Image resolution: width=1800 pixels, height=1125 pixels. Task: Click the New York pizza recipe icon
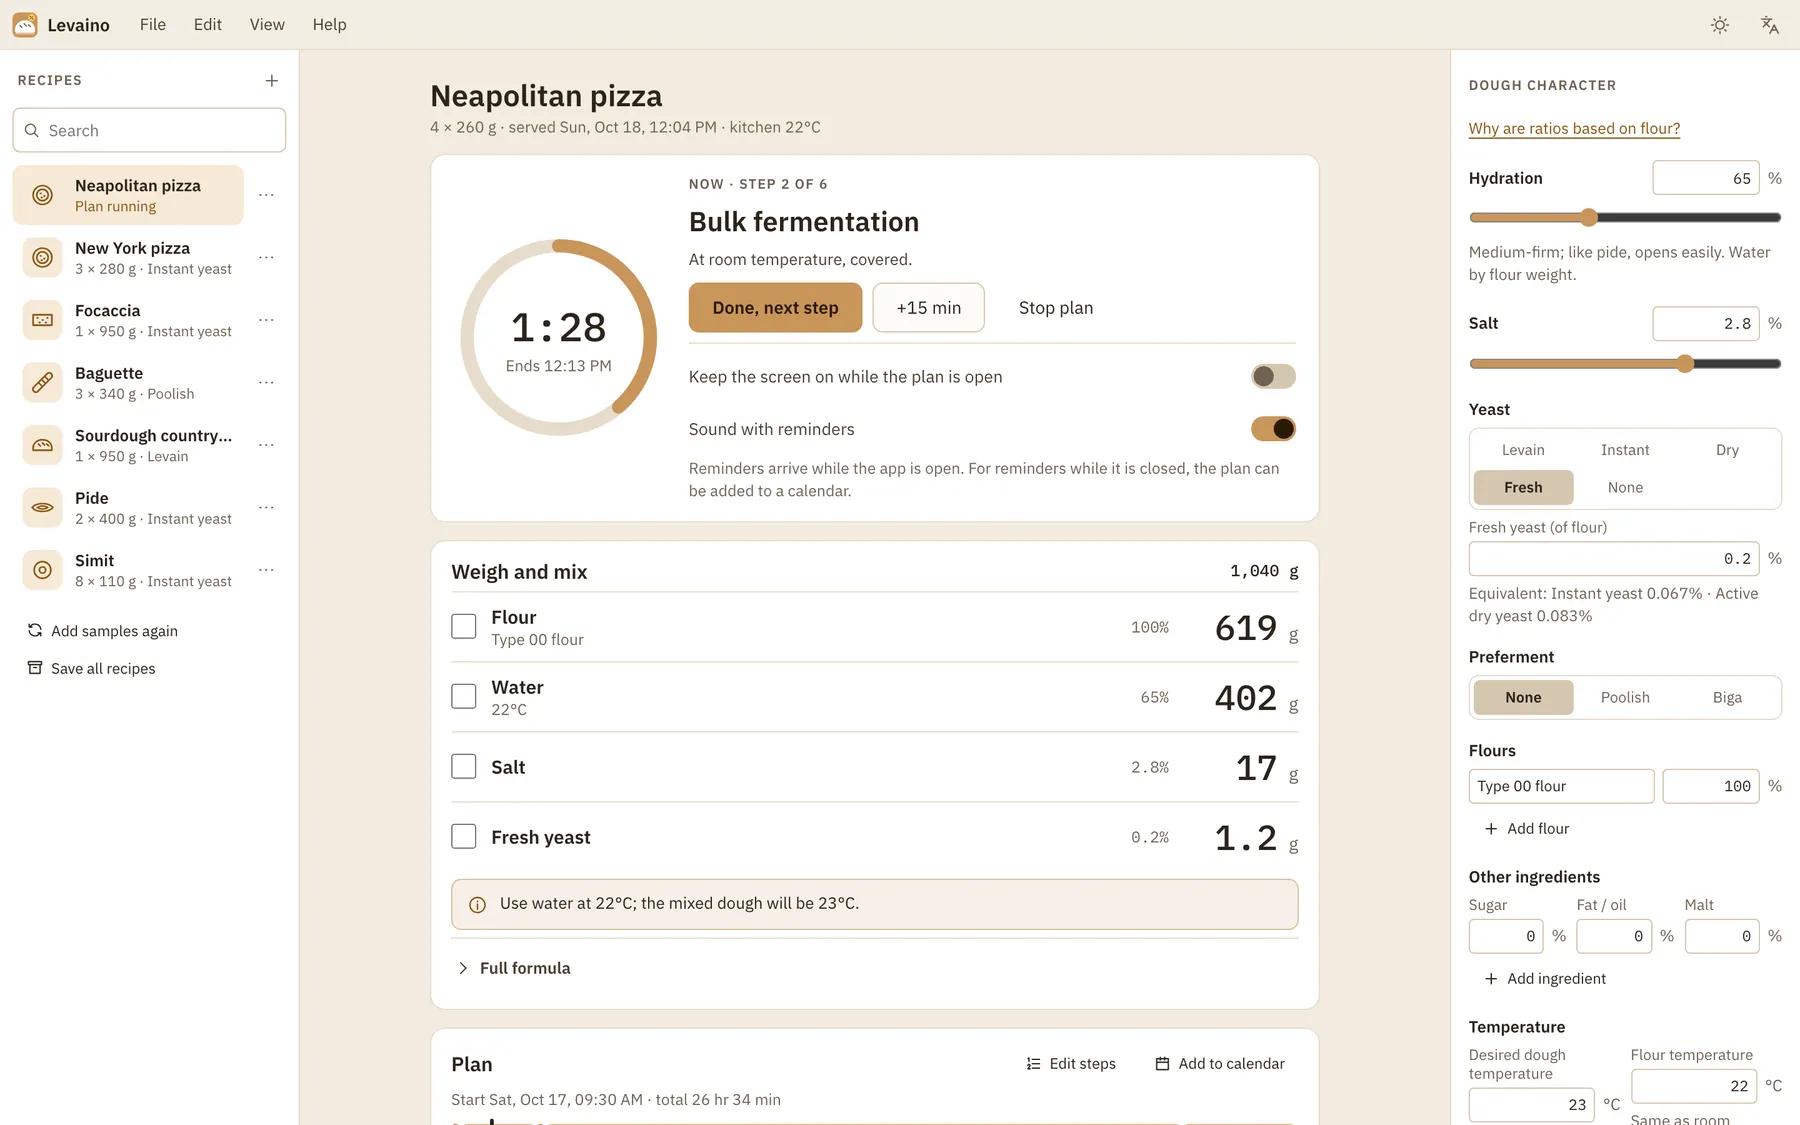tap(42, 258)
